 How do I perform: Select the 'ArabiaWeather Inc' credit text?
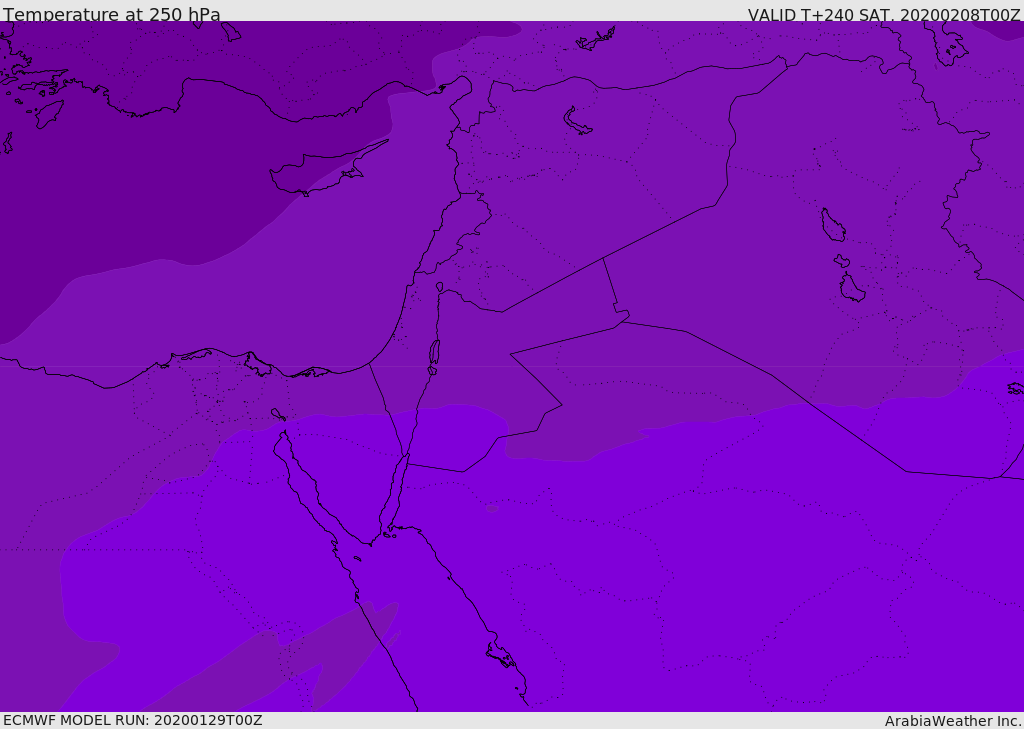[952, 721]
